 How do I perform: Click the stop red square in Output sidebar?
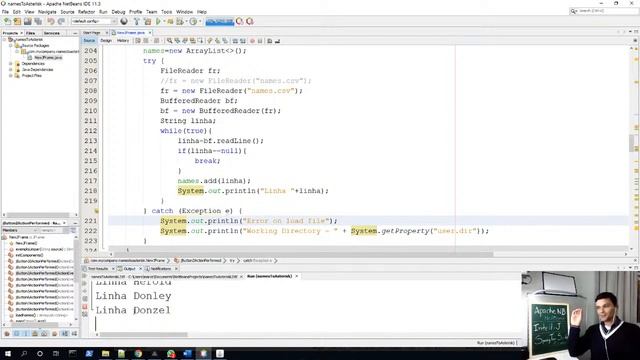tap(85, 307)
